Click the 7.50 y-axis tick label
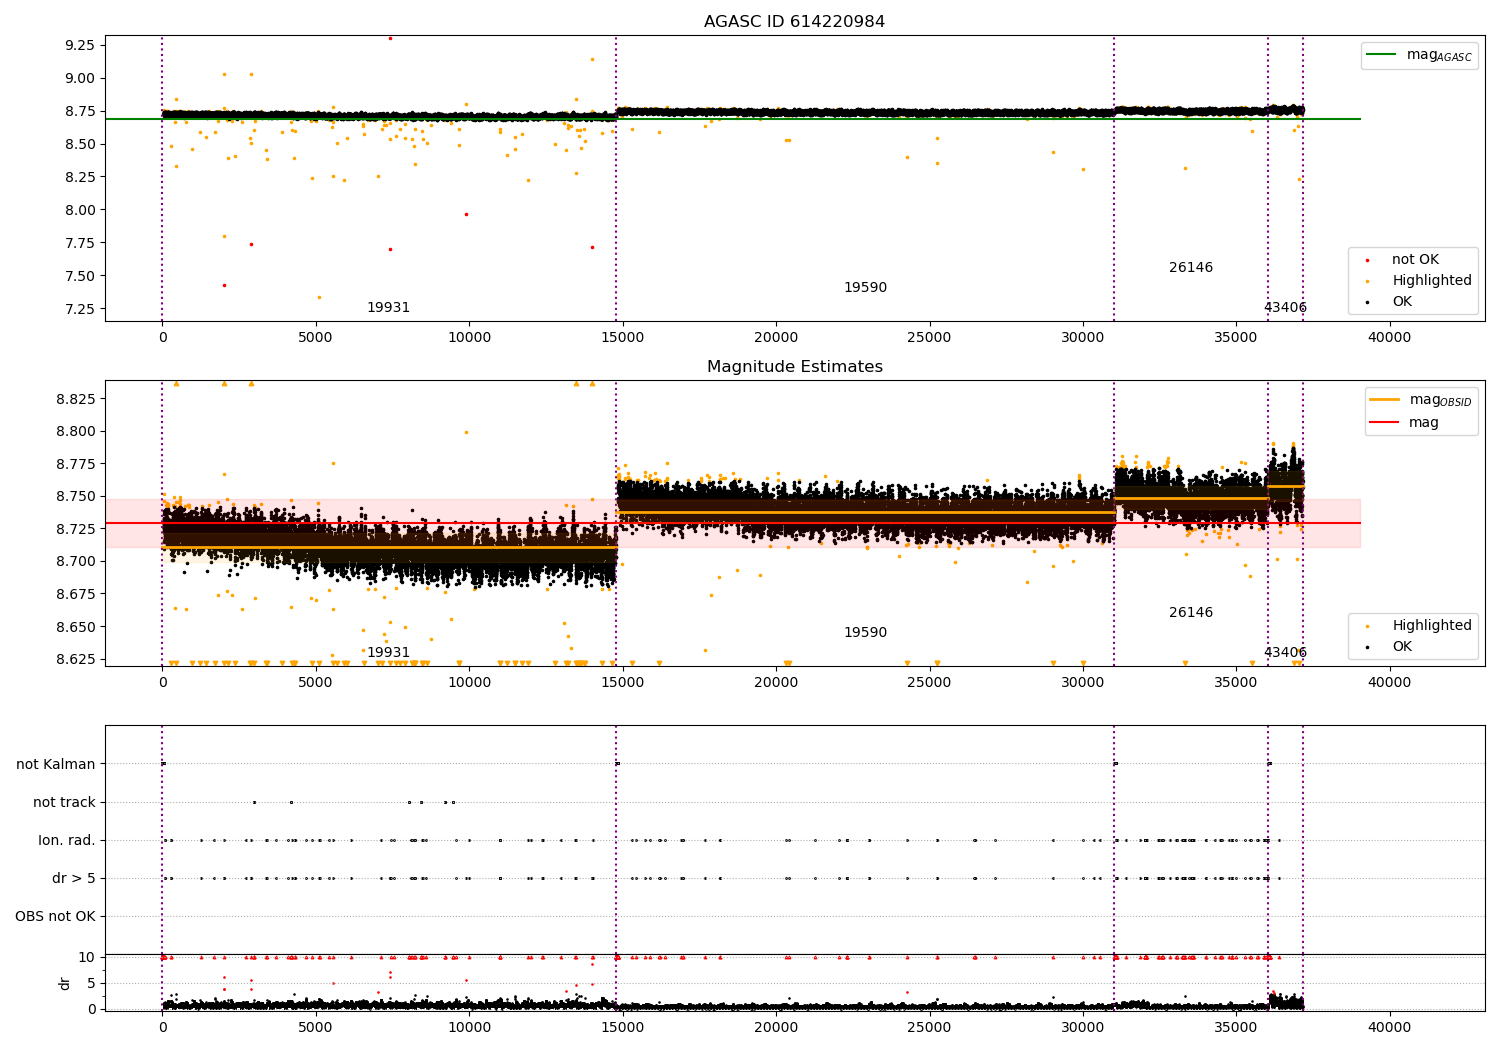Viewport: 1500px width, 1050px height. tap(79, 276)
